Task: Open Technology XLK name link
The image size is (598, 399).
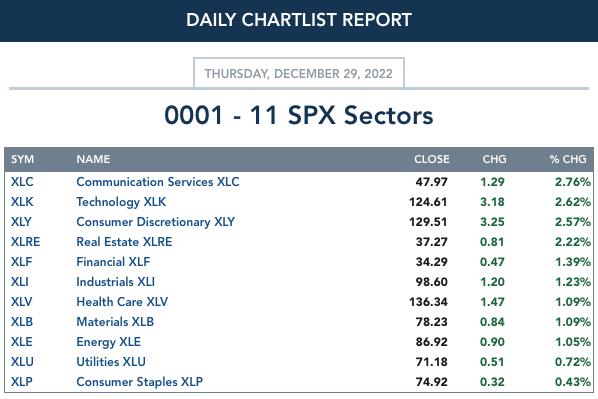Action: [x=121, y=202]
